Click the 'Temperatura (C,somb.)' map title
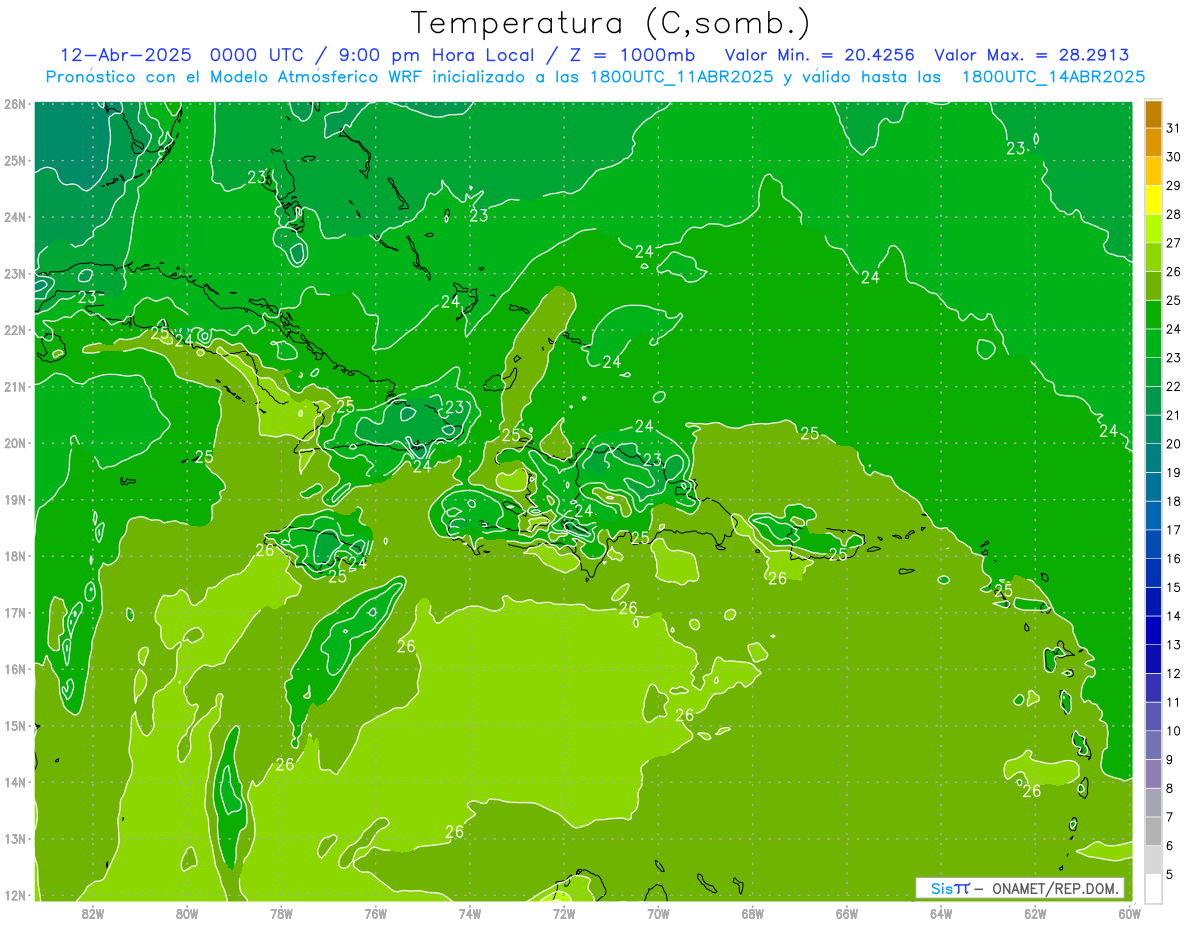 coord(611,23)
